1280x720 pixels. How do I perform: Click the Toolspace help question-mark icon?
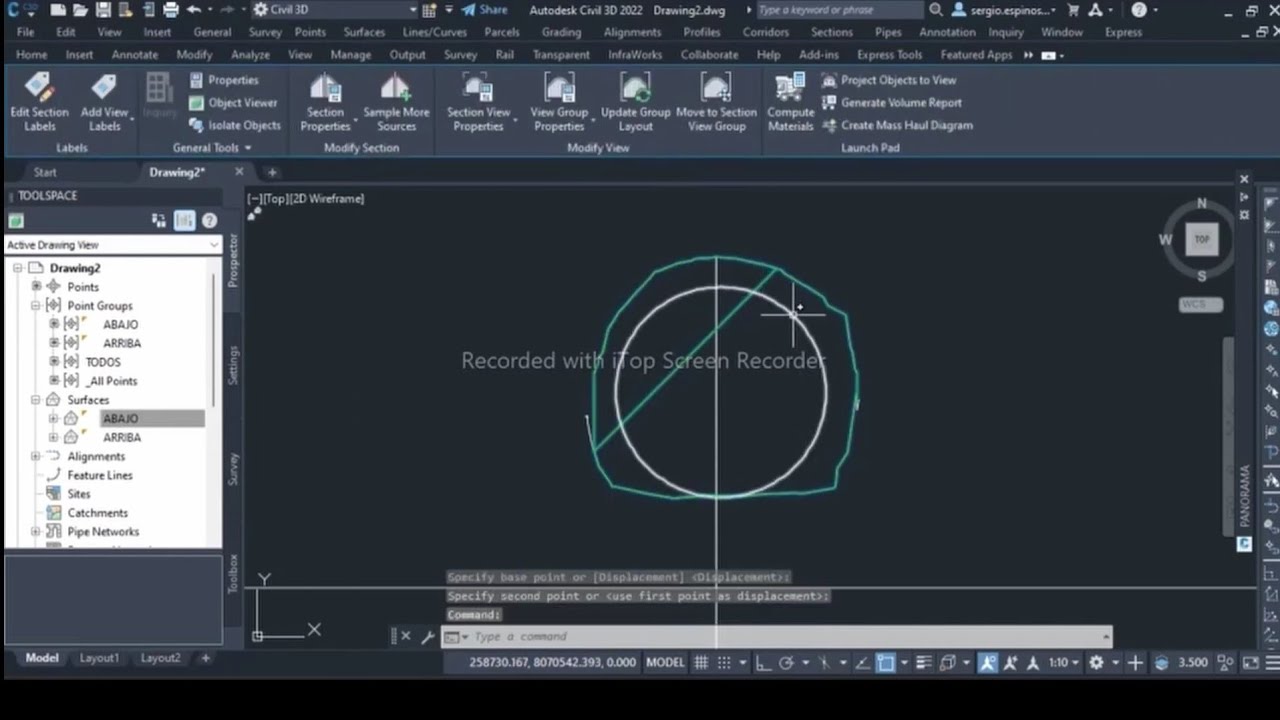209,221
